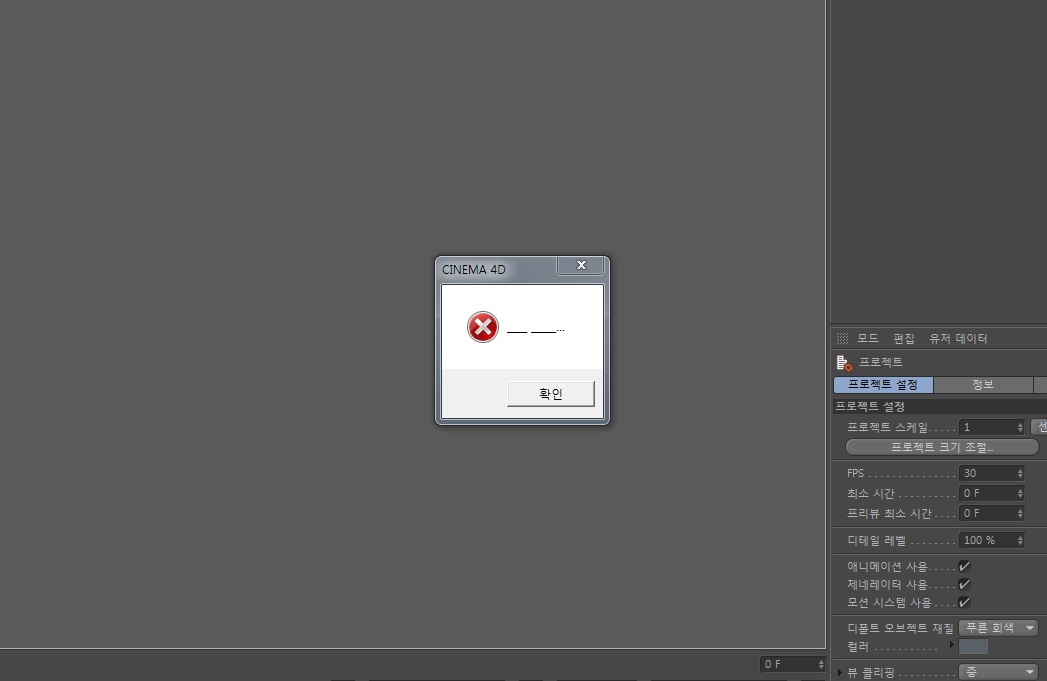Expand the 뷰 클리핑 disclosure triangle
Viewport: 1047px width, 681px height.
[840, 672]
